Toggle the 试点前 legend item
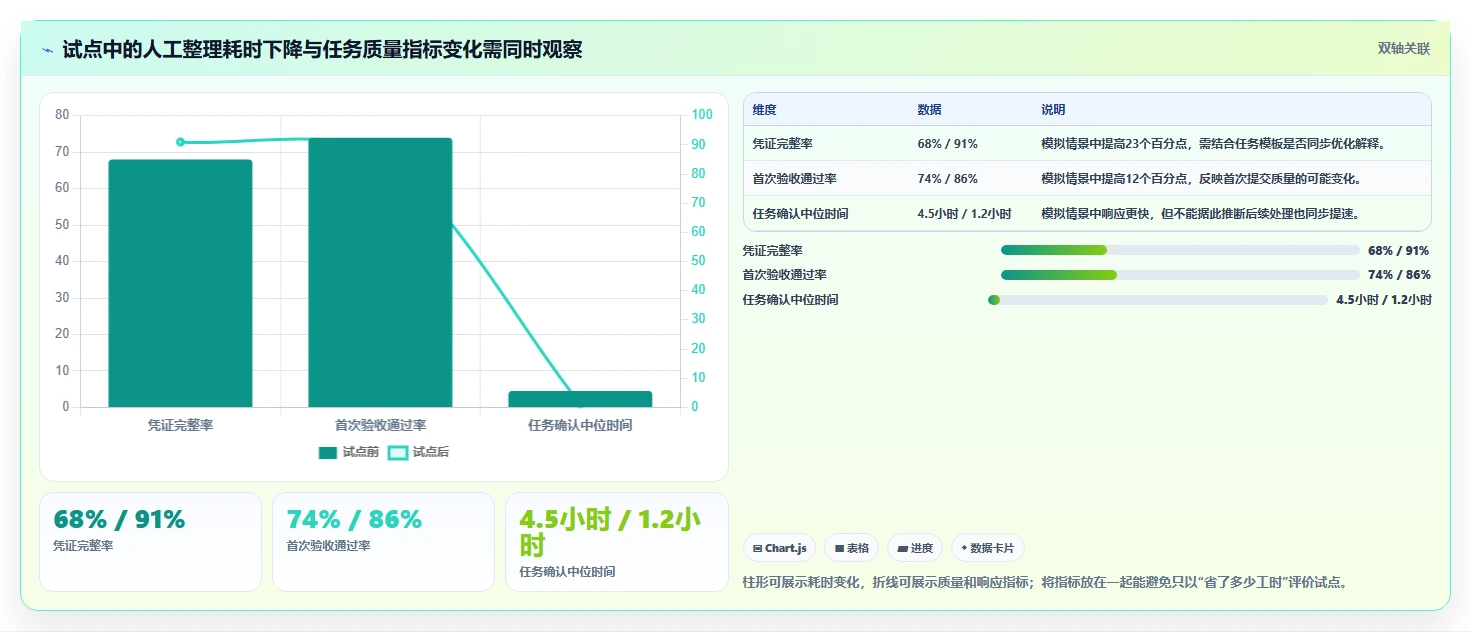The width and height of the screenshot is (1471, 632). pos(349,452)
